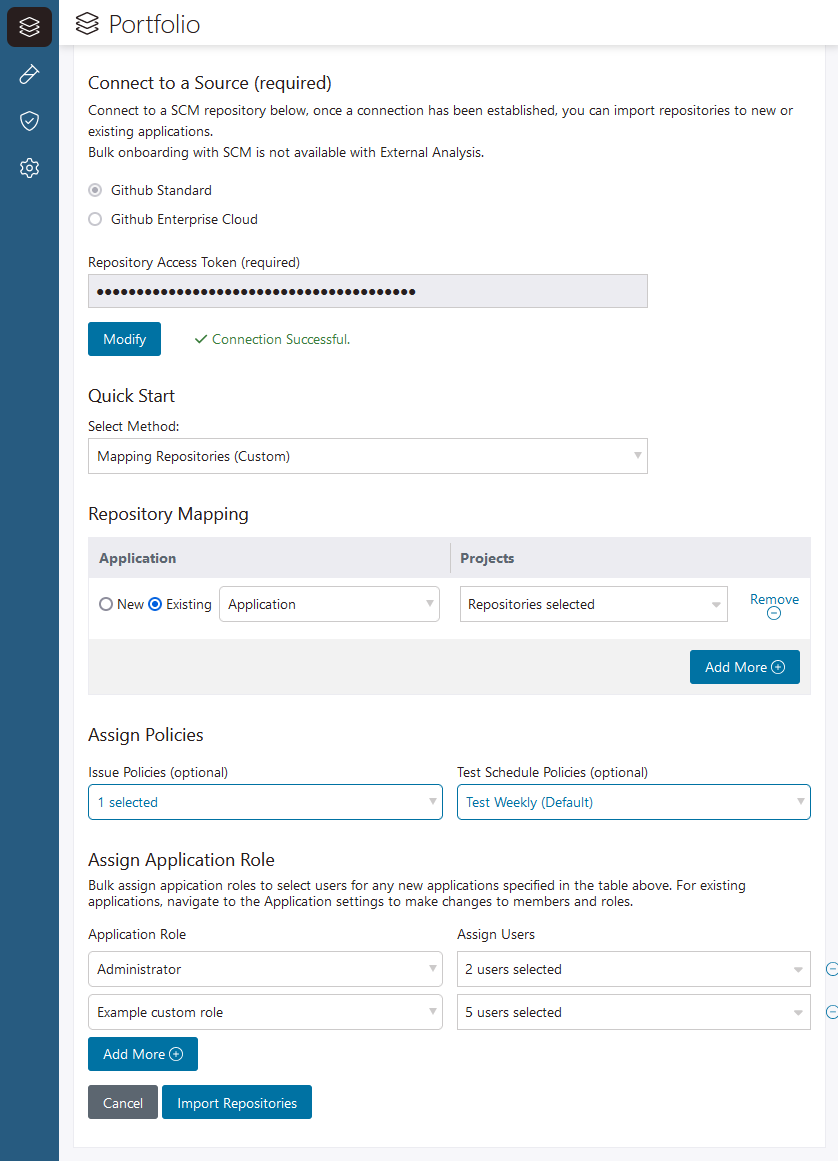The image size is (838, 1161).
Task: Expand the 2 users selected dropdown
Action: click(634, 969)
